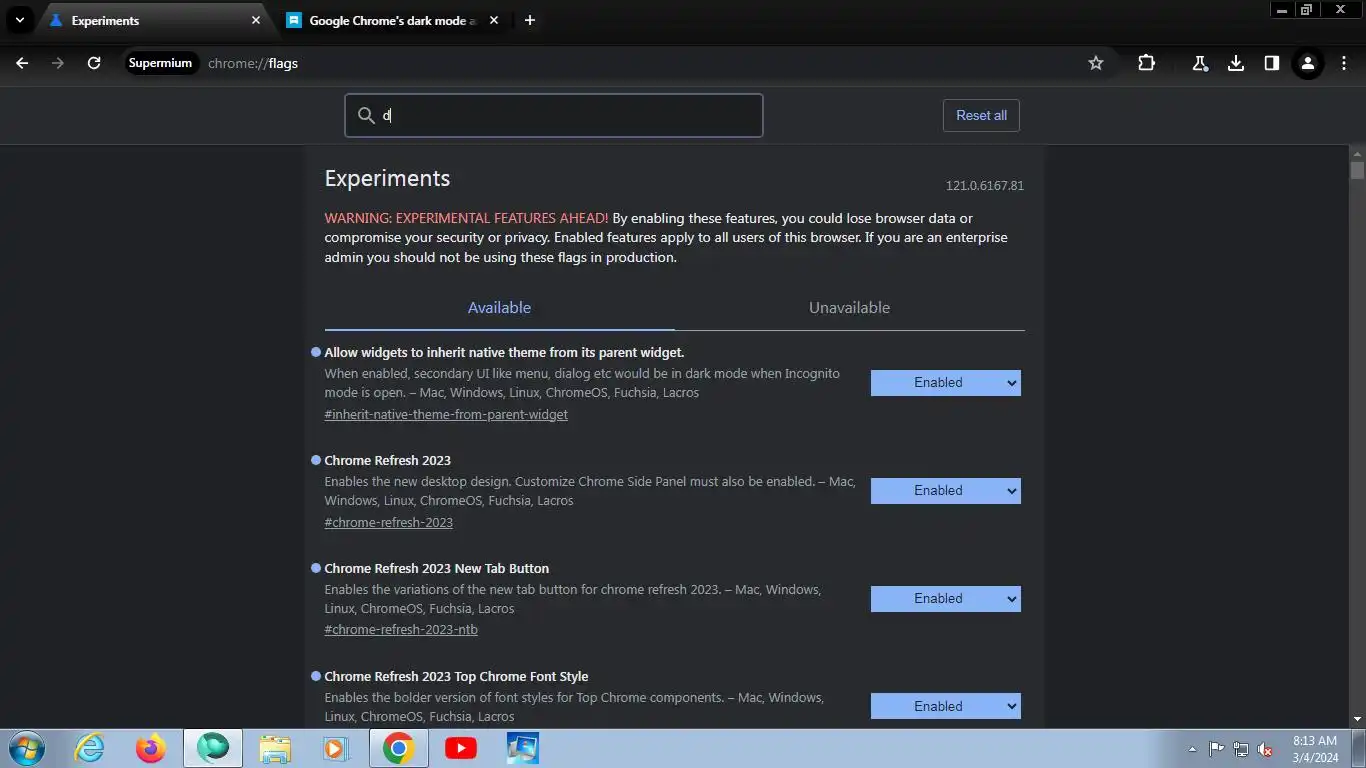
Task: Launch Internet Explorer from taskbar
Action: (89, 748)
